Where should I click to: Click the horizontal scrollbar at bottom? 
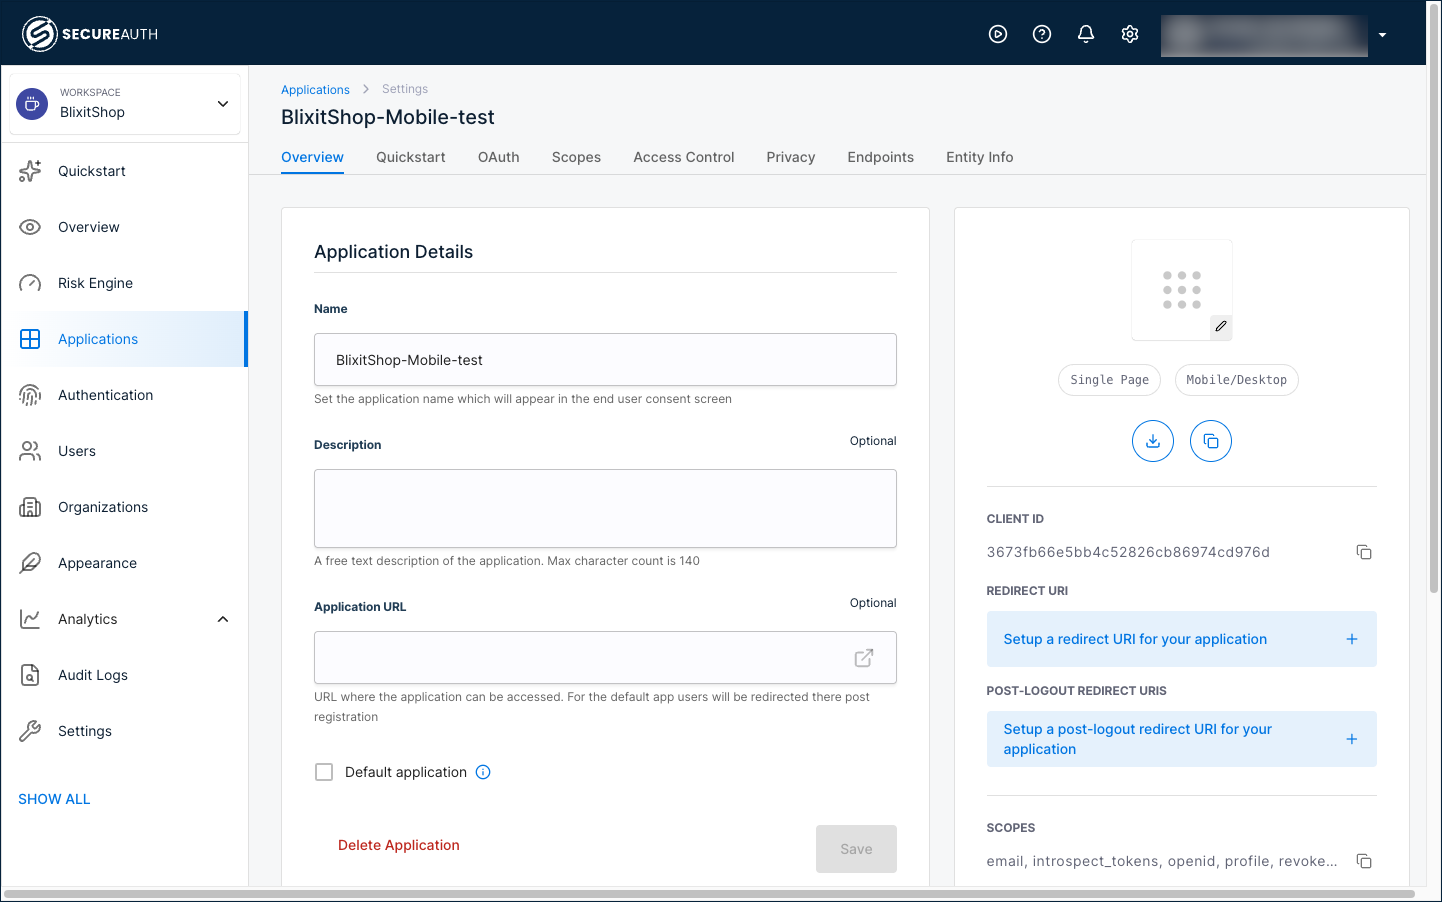[708, 894]
